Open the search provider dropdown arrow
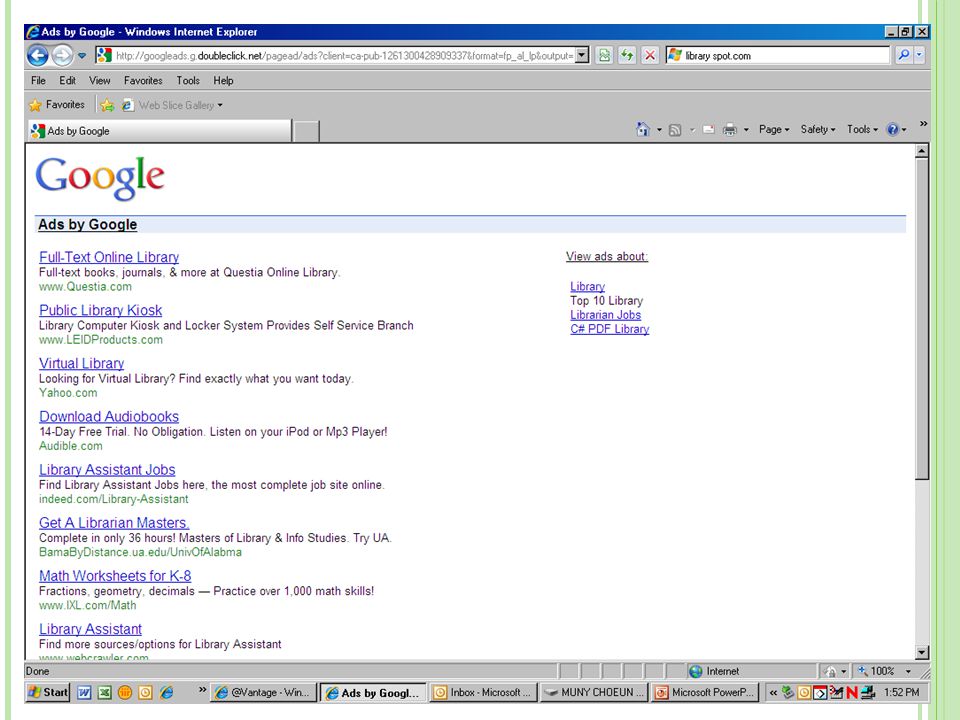Viewport: 960px width, 720px height. pyautogui.click(x=918, y=55)
